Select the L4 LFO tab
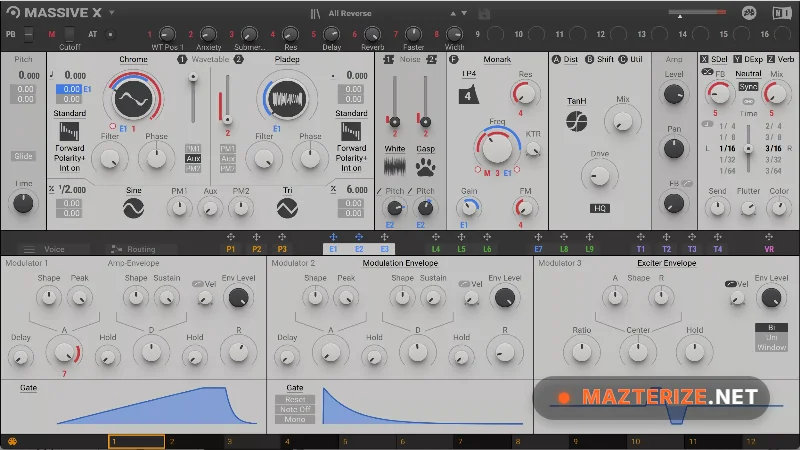This screenshot has height=450, width=800. pyautogui.click(x=436, y=249)
